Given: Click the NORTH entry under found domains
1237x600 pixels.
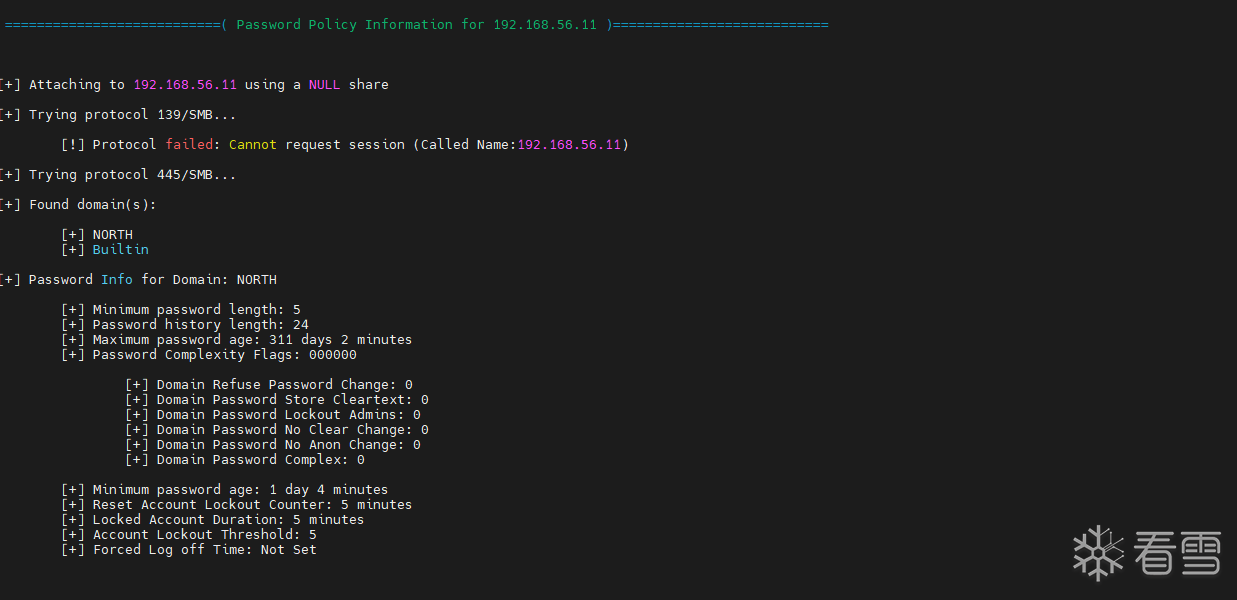Looking at the screenshot, I should click(x=112, y=235).
